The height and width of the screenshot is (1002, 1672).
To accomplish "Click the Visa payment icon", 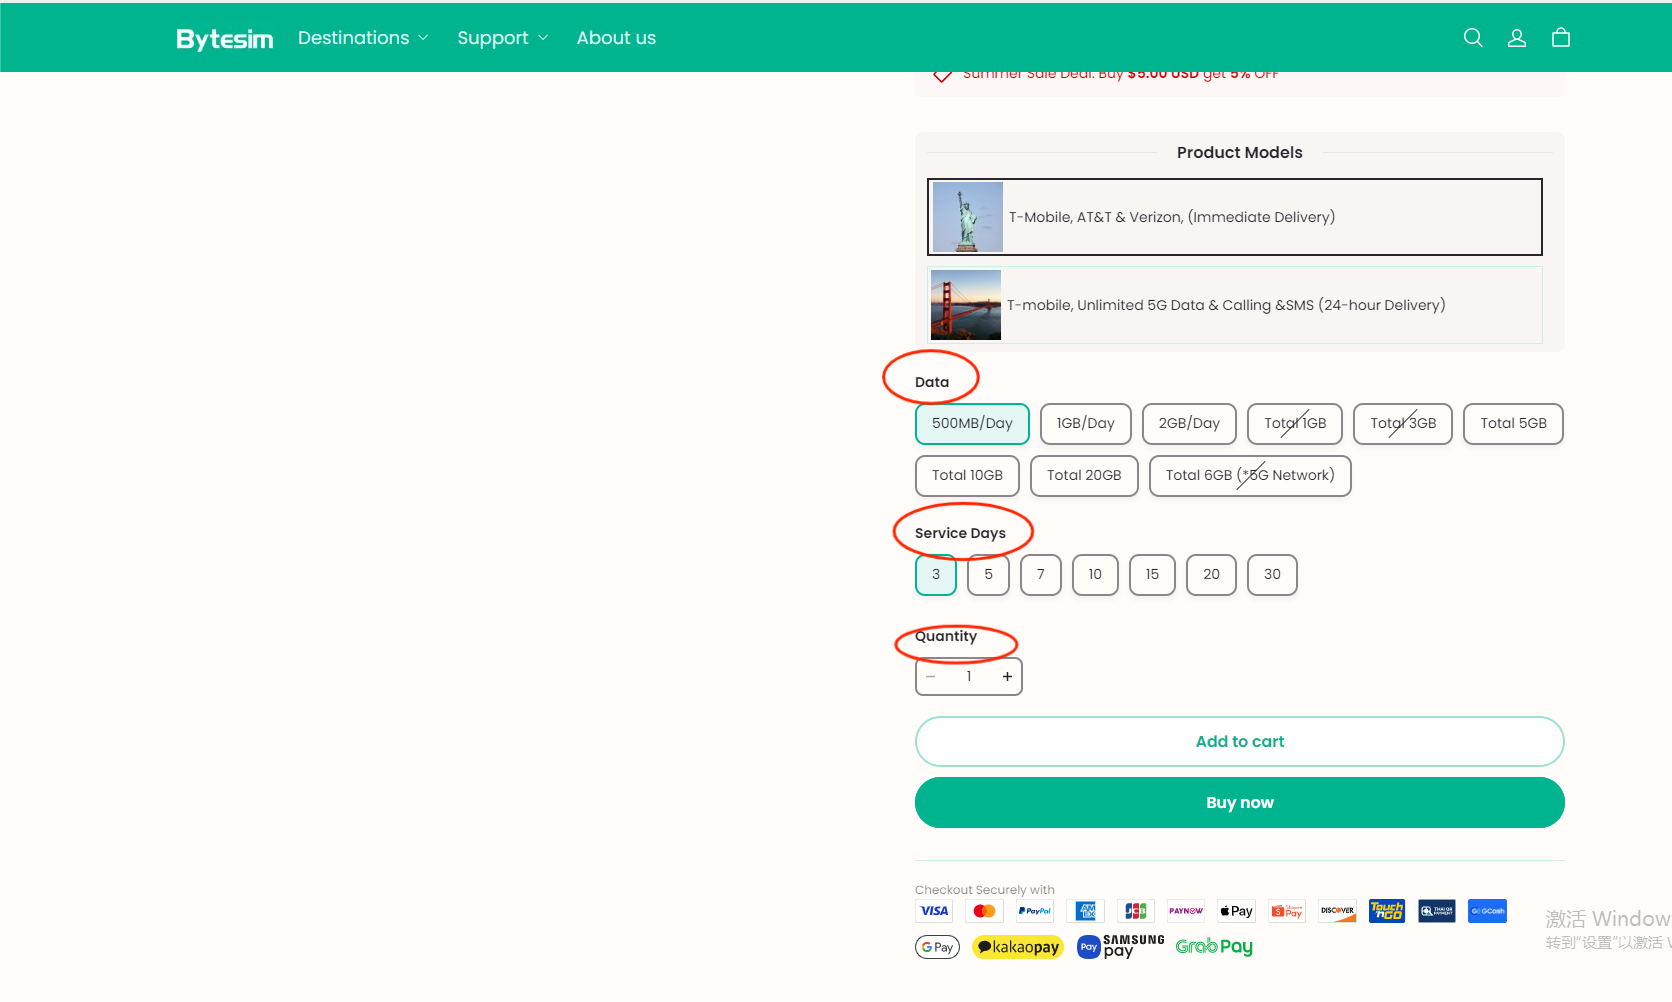I will [x=934, y=911].
